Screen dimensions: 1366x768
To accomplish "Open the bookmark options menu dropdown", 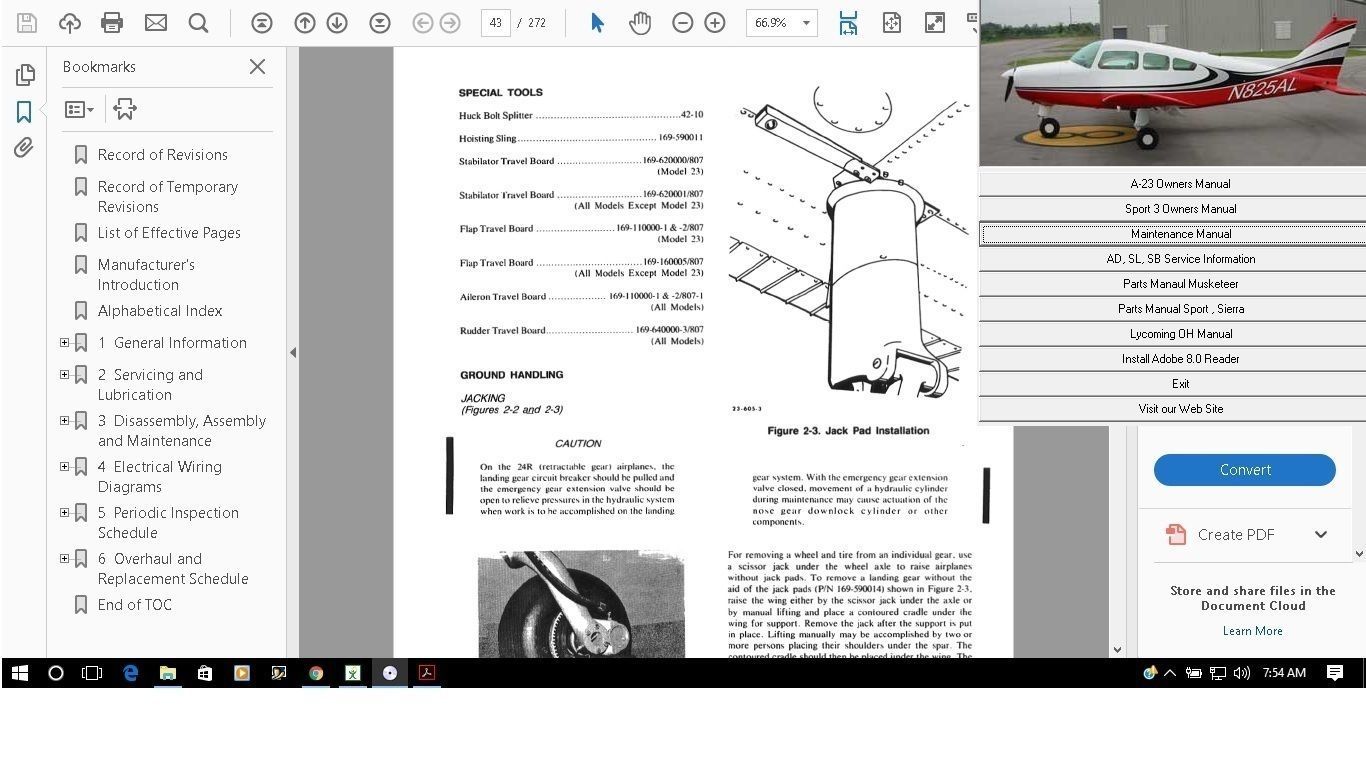I will click(79, 109).
